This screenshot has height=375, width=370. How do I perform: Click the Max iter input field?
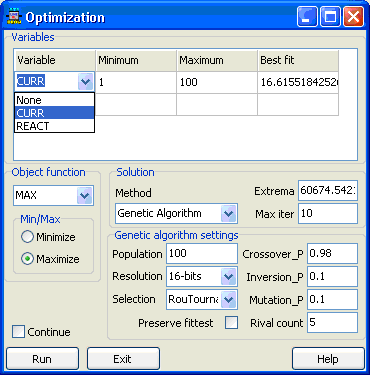tap(328, 213)
